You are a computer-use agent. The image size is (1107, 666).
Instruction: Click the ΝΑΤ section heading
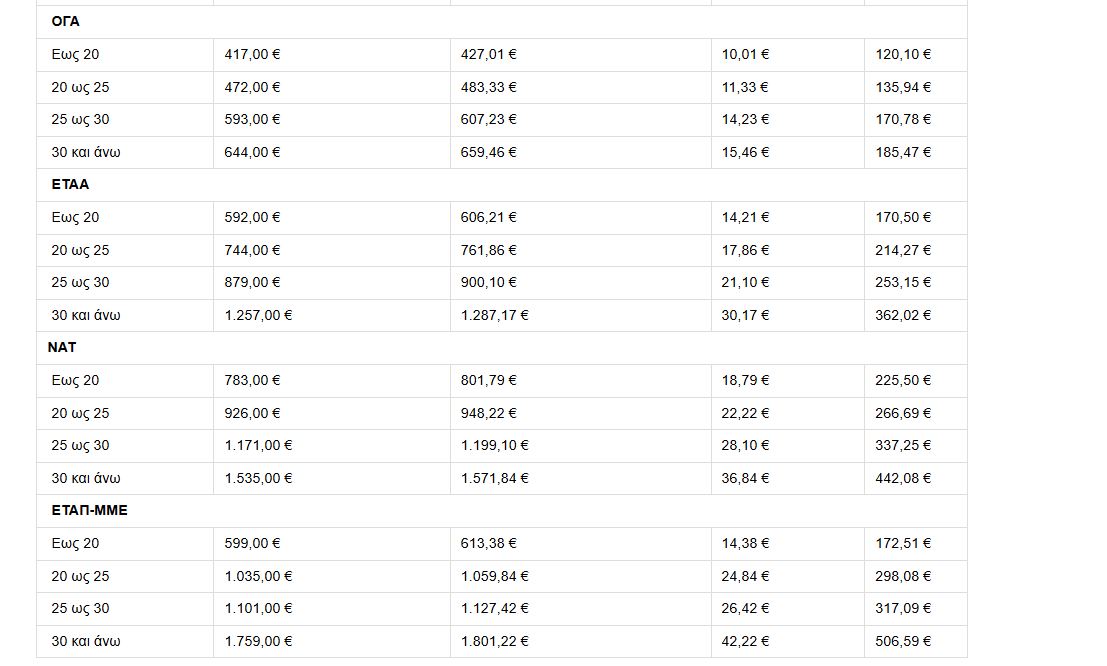coord(62,348)
